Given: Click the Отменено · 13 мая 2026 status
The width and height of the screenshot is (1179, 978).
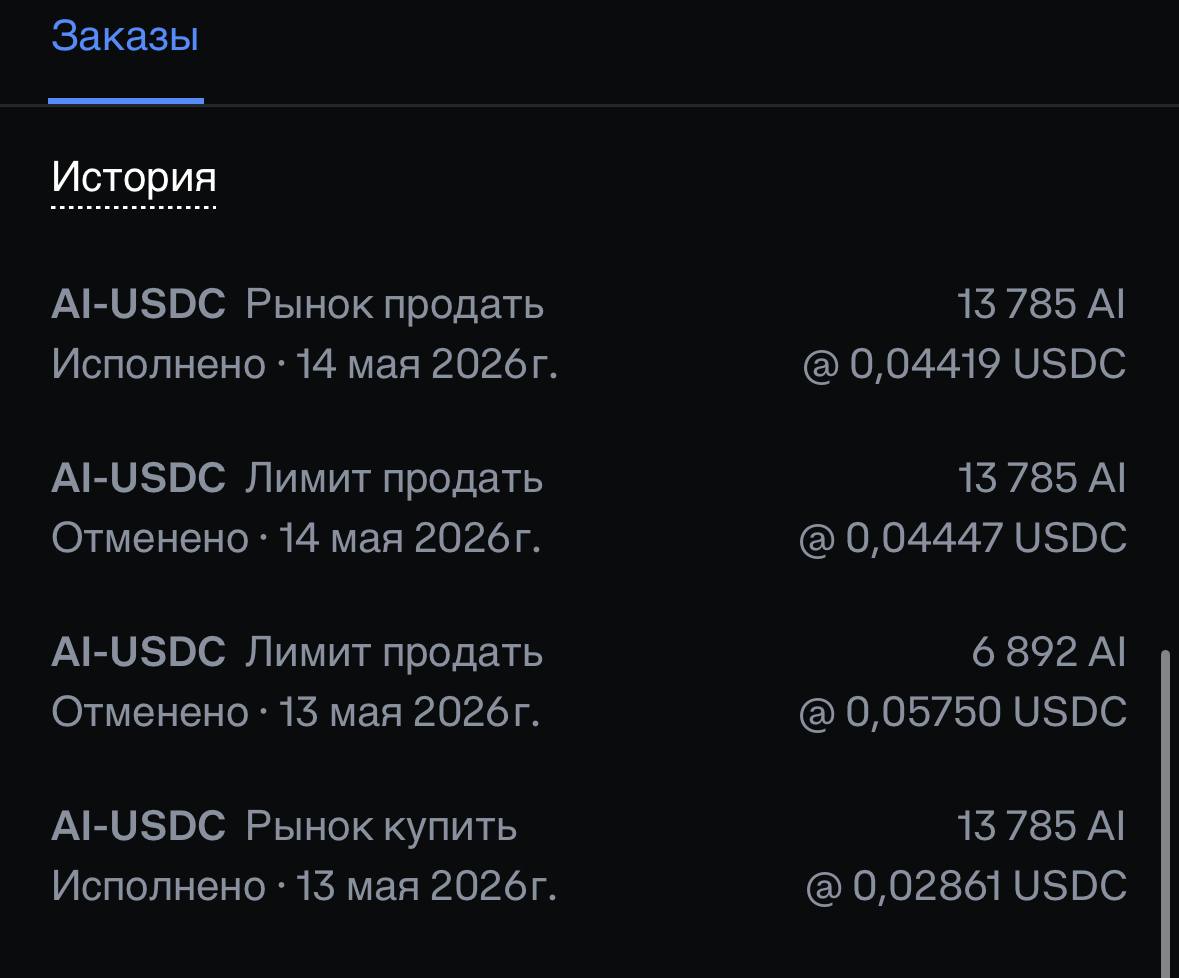Looking at the screenshot, I should coord(296,712).
